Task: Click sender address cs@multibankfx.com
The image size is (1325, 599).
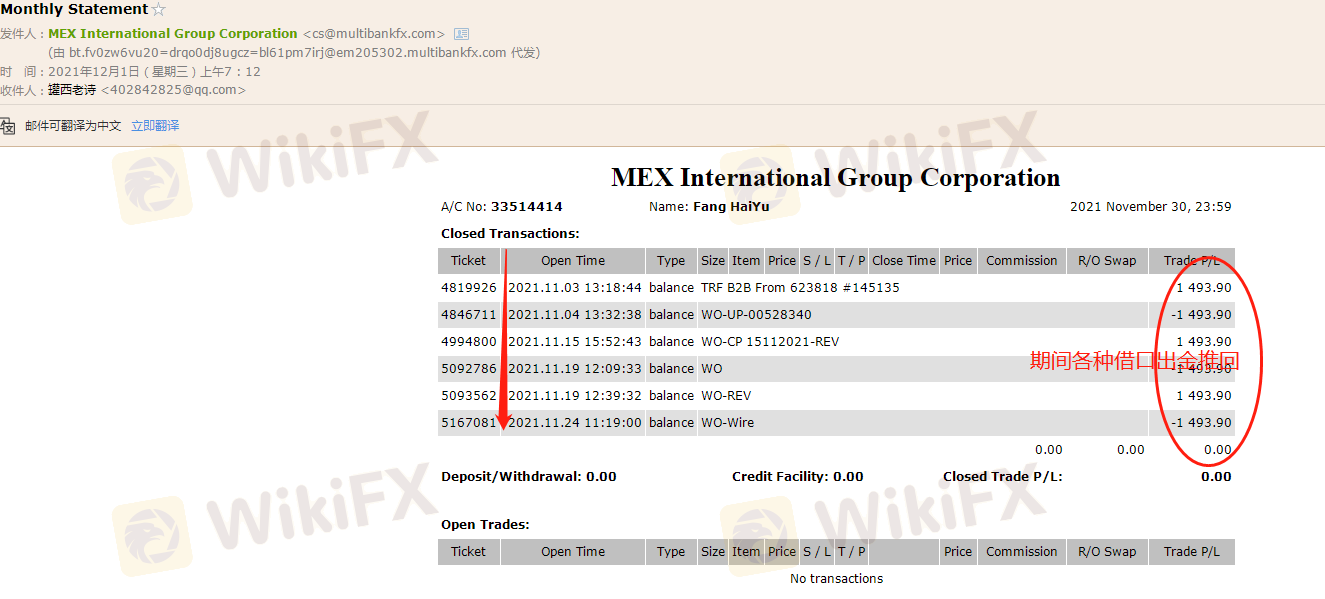Action: pos(374,34)
